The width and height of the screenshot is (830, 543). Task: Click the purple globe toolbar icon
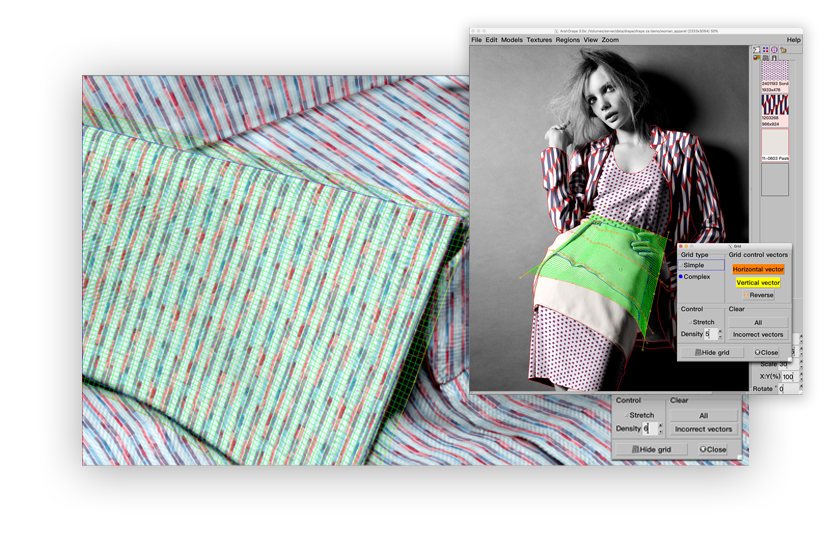774,50
